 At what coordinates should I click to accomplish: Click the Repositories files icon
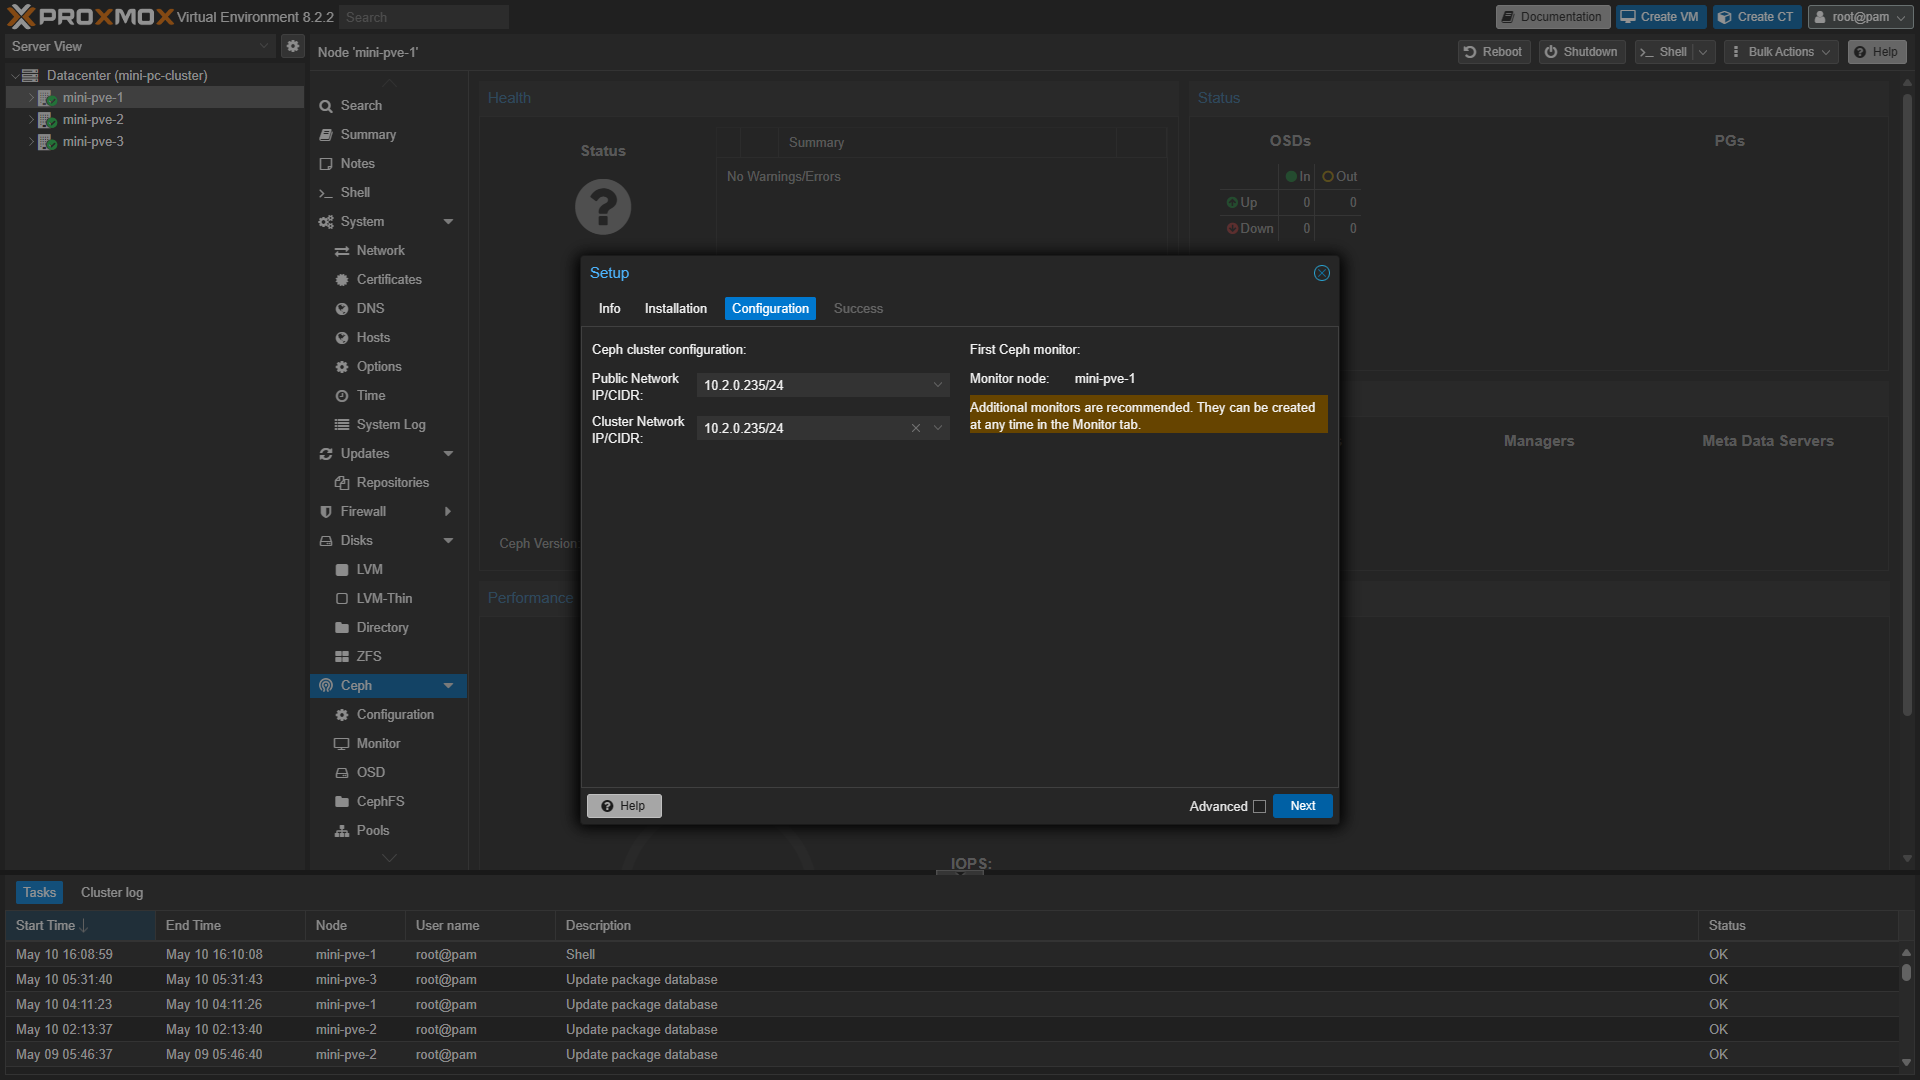(342, 483)
